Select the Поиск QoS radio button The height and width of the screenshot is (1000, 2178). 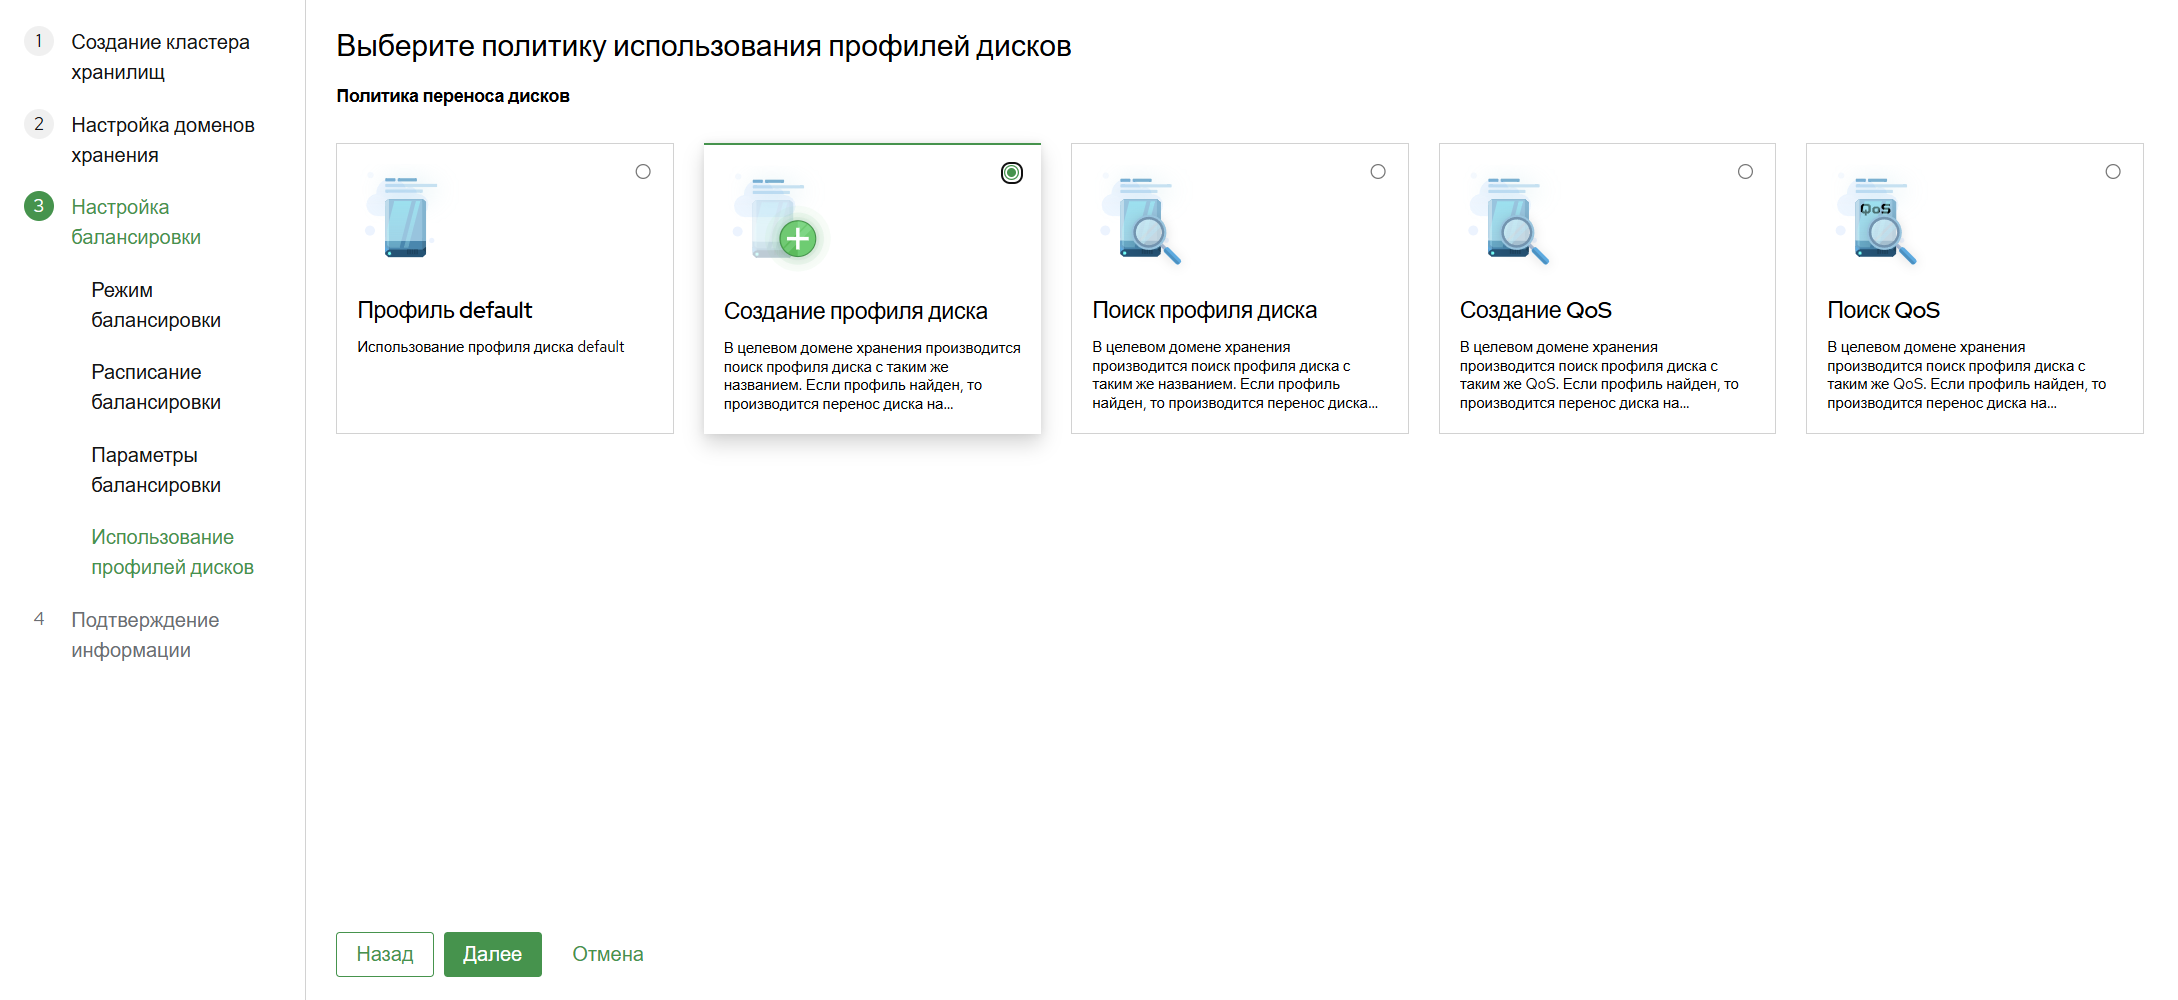pyautogui.click(x=2113, y=172)
